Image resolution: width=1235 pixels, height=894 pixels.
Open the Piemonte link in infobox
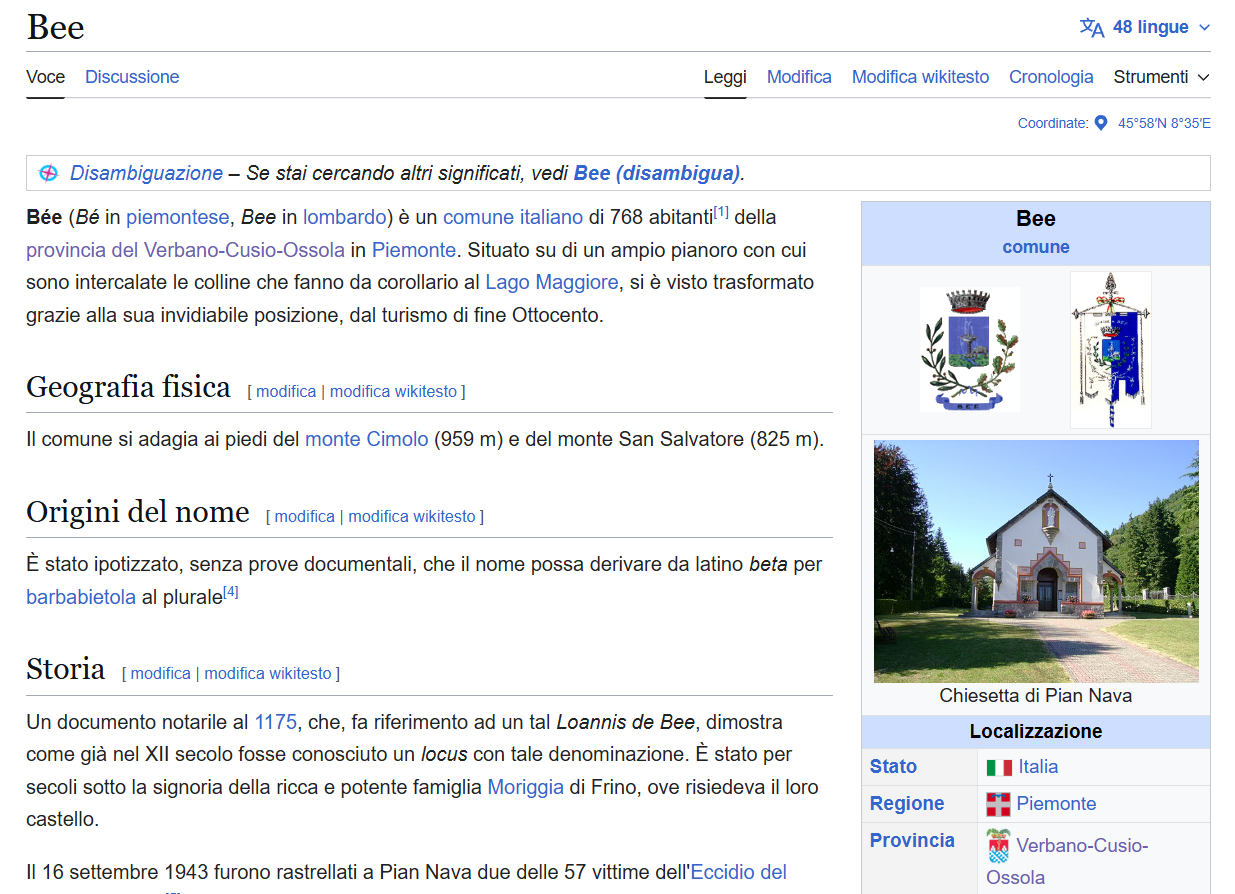tap(1056, 804)
